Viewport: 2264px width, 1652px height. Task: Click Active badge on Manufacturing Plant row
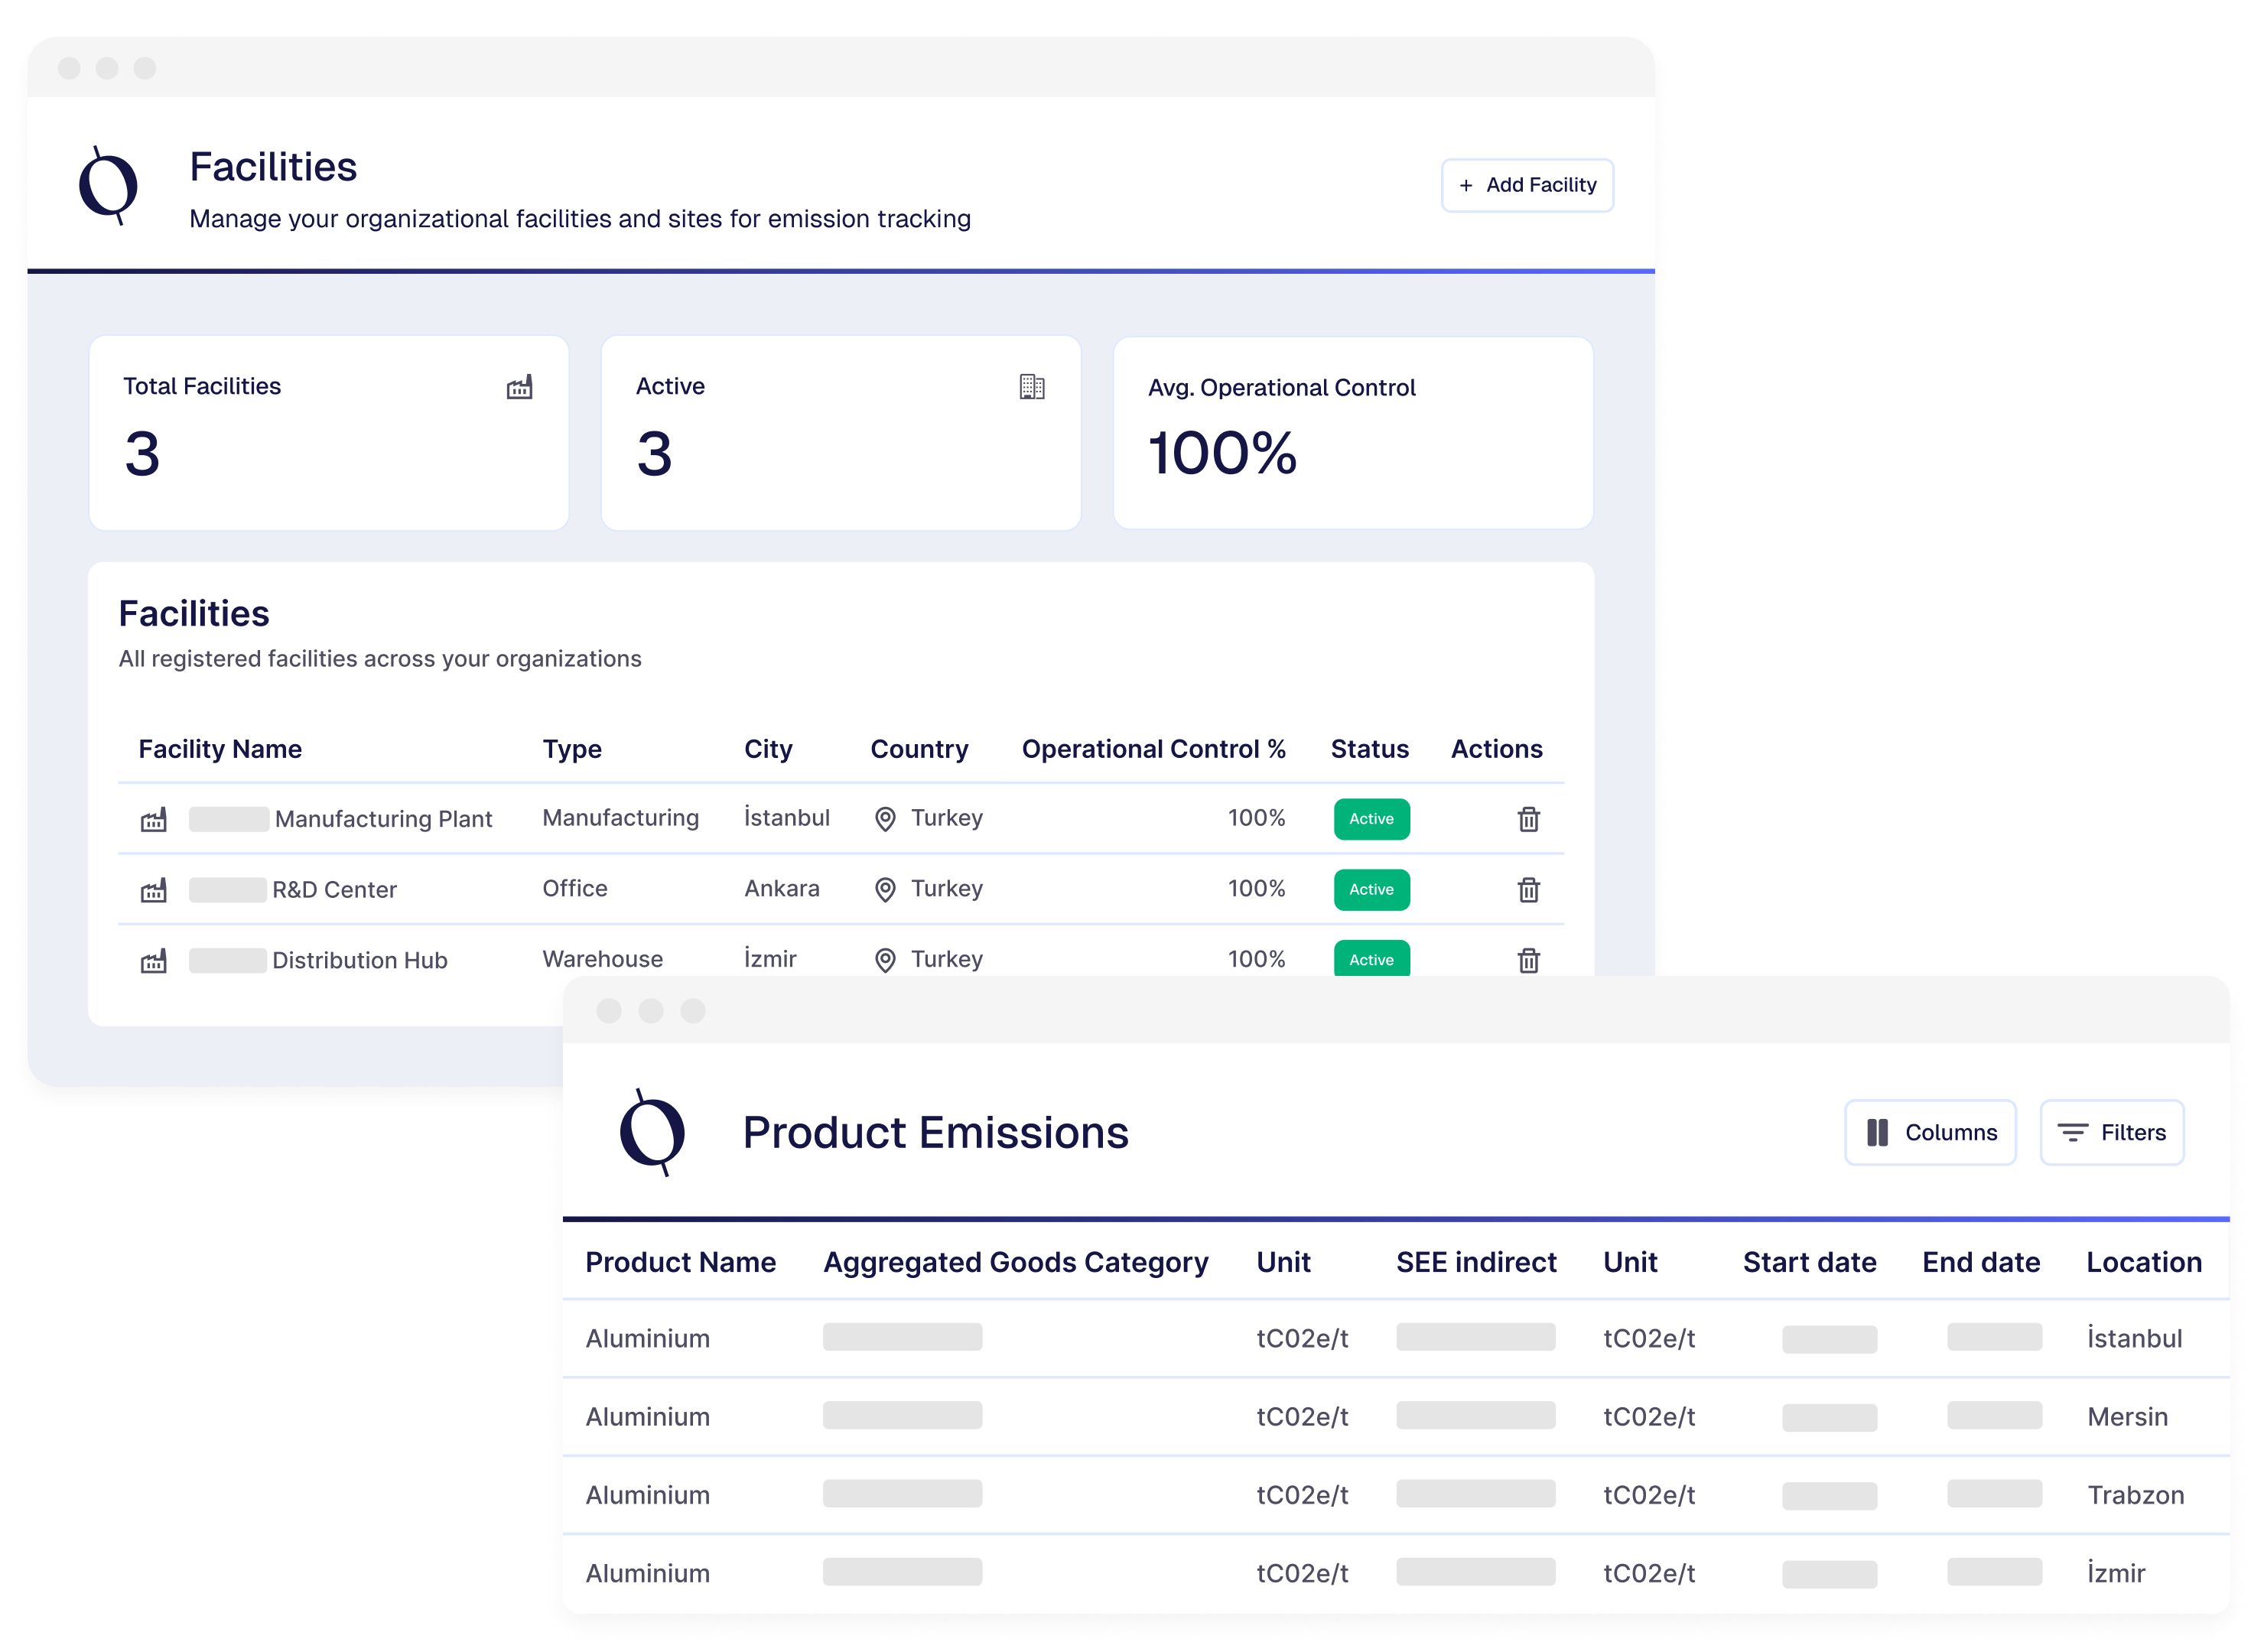pyautogui.click(x=1371, y=819)
